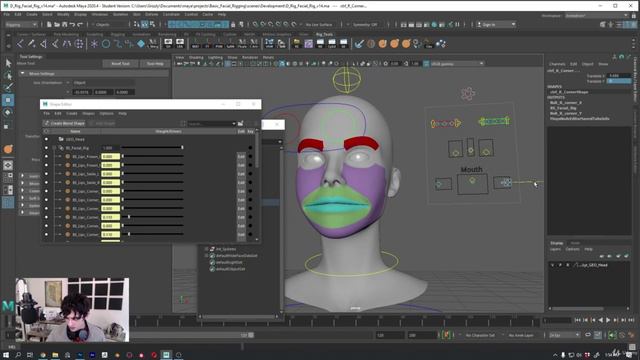Image resolution: width=640 pixels, height=360 pixels.
Task: Toggle visibility of BS_Facial_Rig blend shape
Action: (46, 148)
